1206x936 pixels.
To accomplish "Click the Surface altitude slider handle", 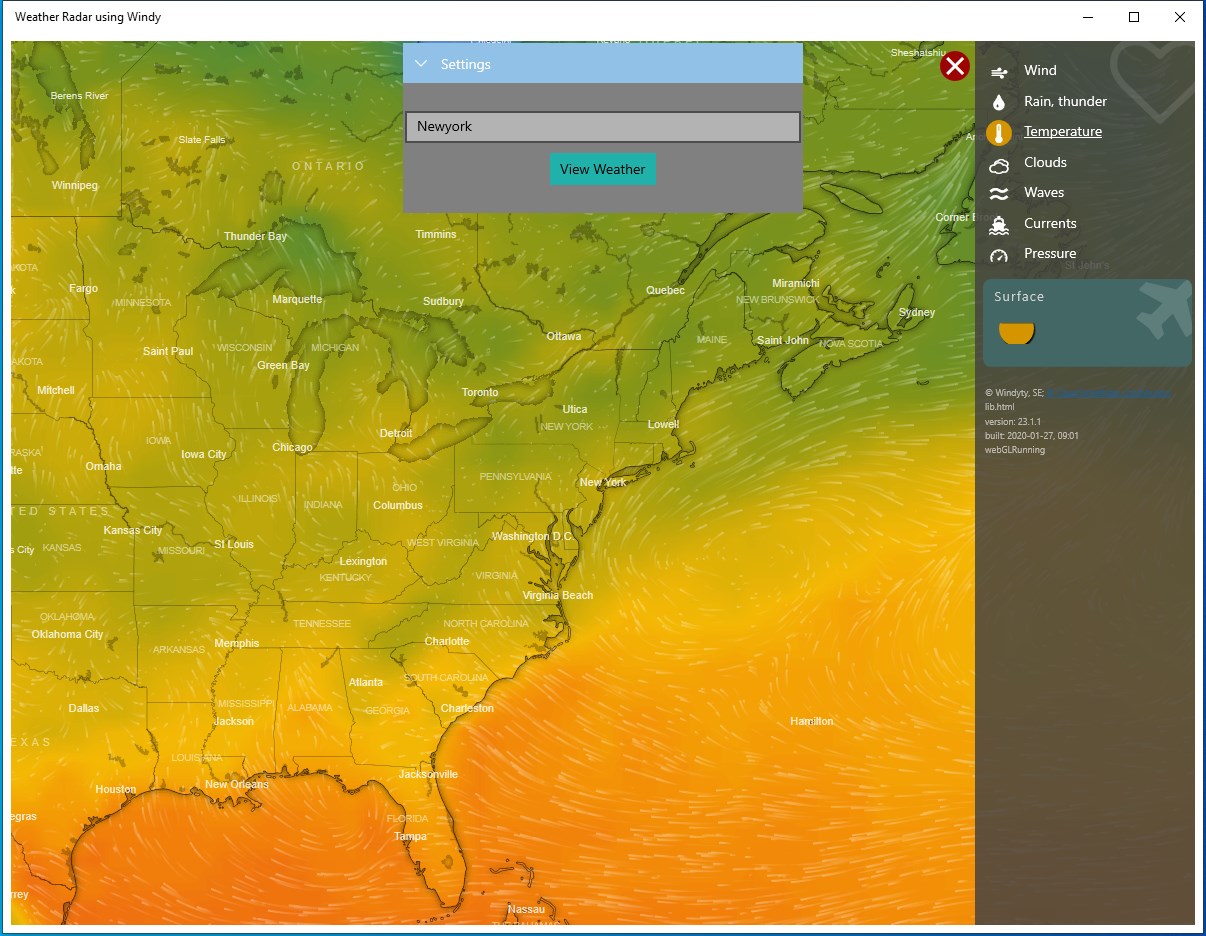I will (1016, 333).
